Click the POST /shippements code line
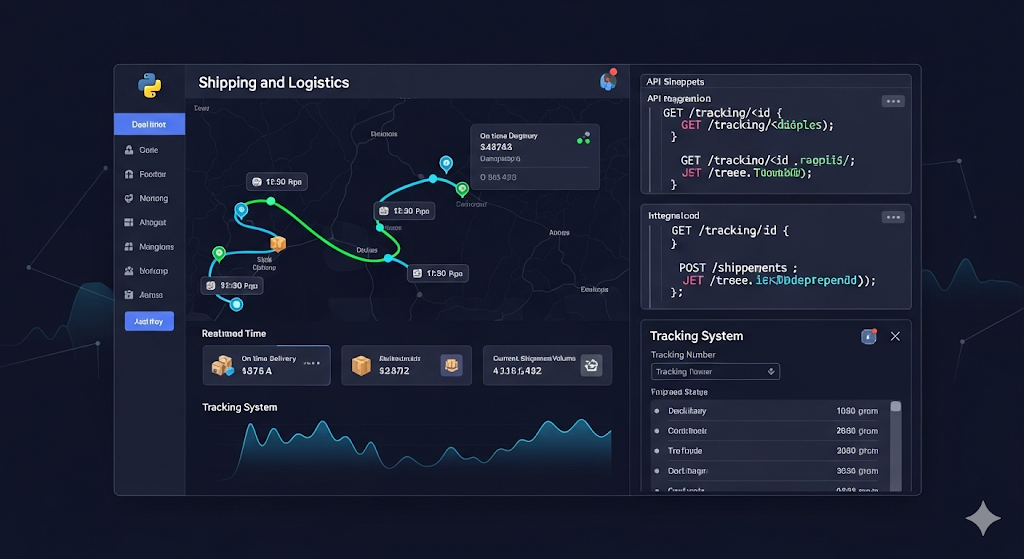Screen dimensions: 1024x559 (x=738, y=268)
